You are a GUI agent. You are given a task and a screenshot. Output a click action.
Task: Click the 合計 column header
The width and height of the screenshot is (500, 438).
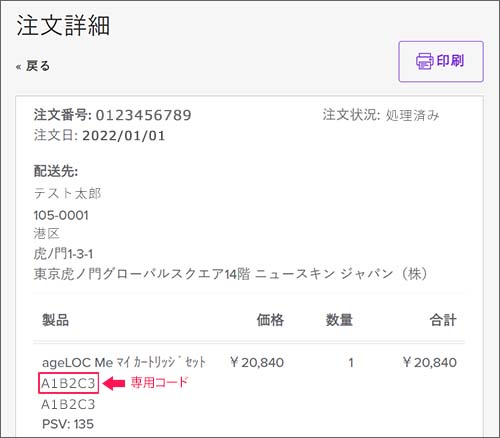443,320
